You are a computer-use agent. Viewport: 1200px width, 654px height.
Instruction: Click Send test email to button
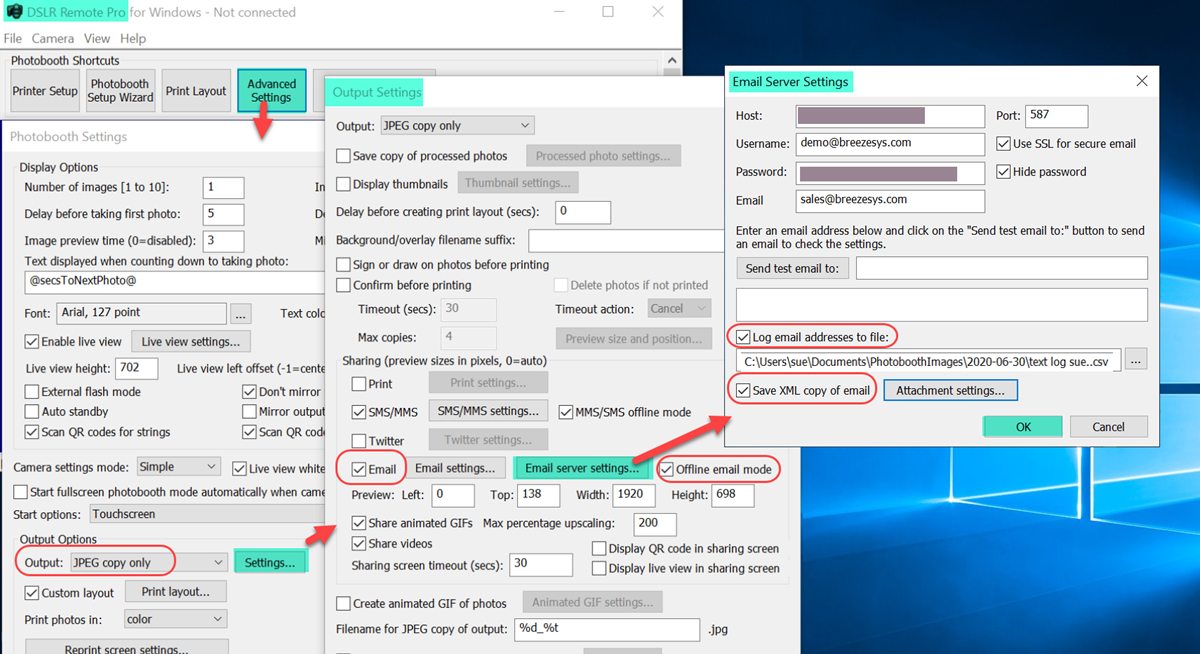pos(793,268)
